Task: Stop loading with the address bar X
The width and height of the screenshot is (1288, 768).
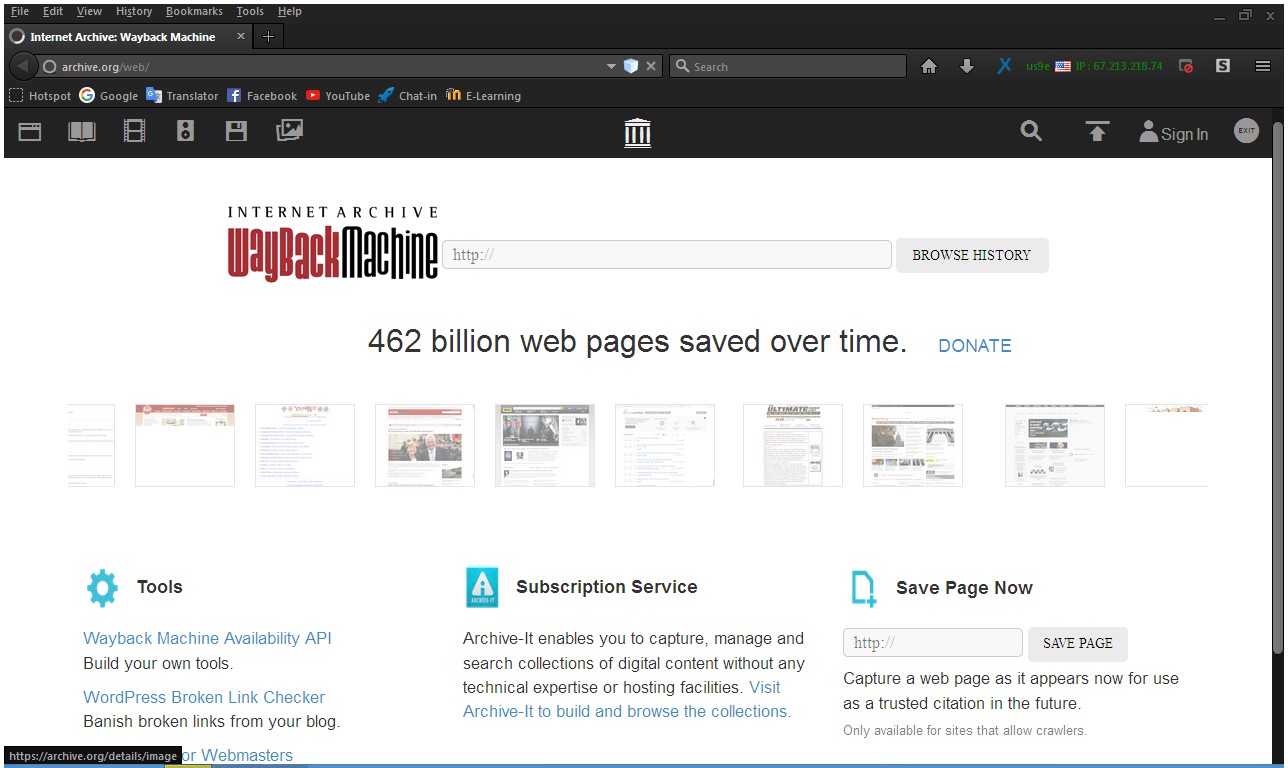Action: point(651,66)
